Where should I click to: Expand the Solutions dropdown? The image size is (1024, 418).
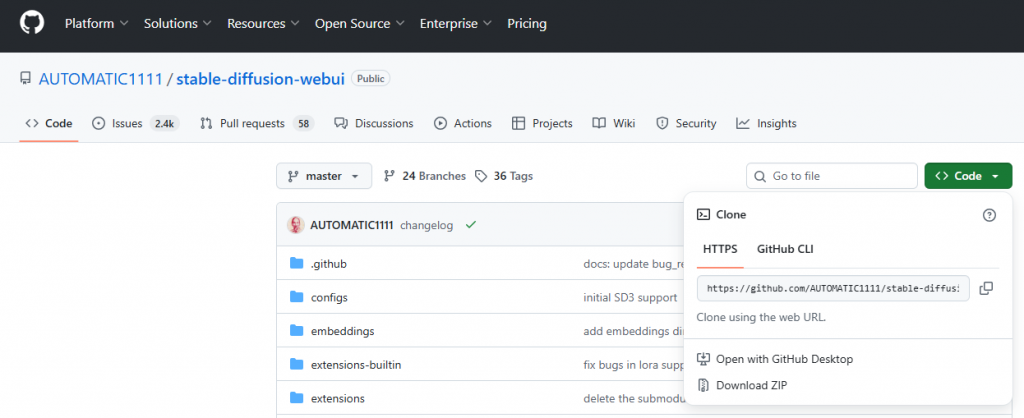(x=177, y=23)
